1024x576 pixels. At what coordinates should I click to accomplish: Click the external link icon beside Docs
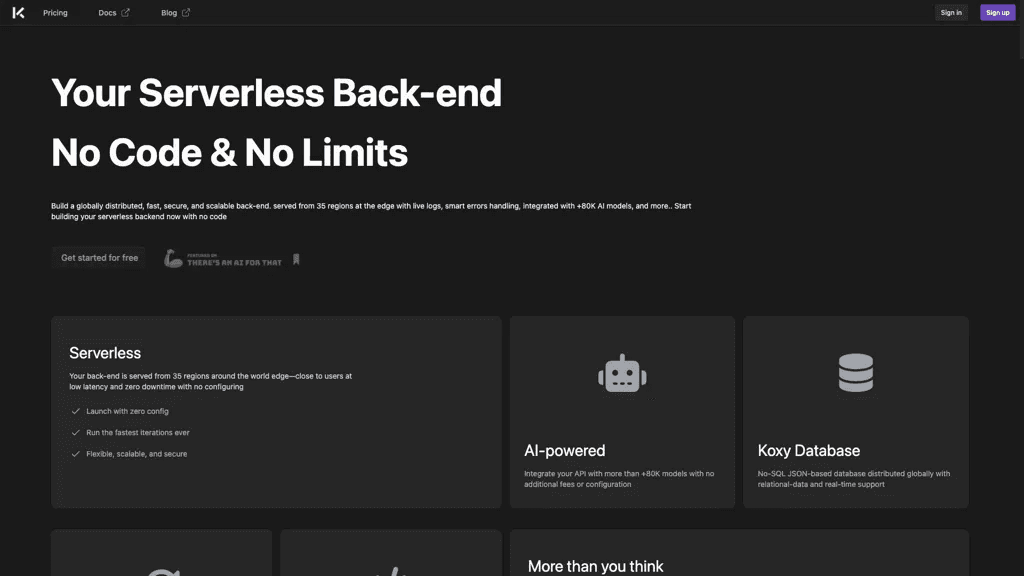click(x=125, y=12)
